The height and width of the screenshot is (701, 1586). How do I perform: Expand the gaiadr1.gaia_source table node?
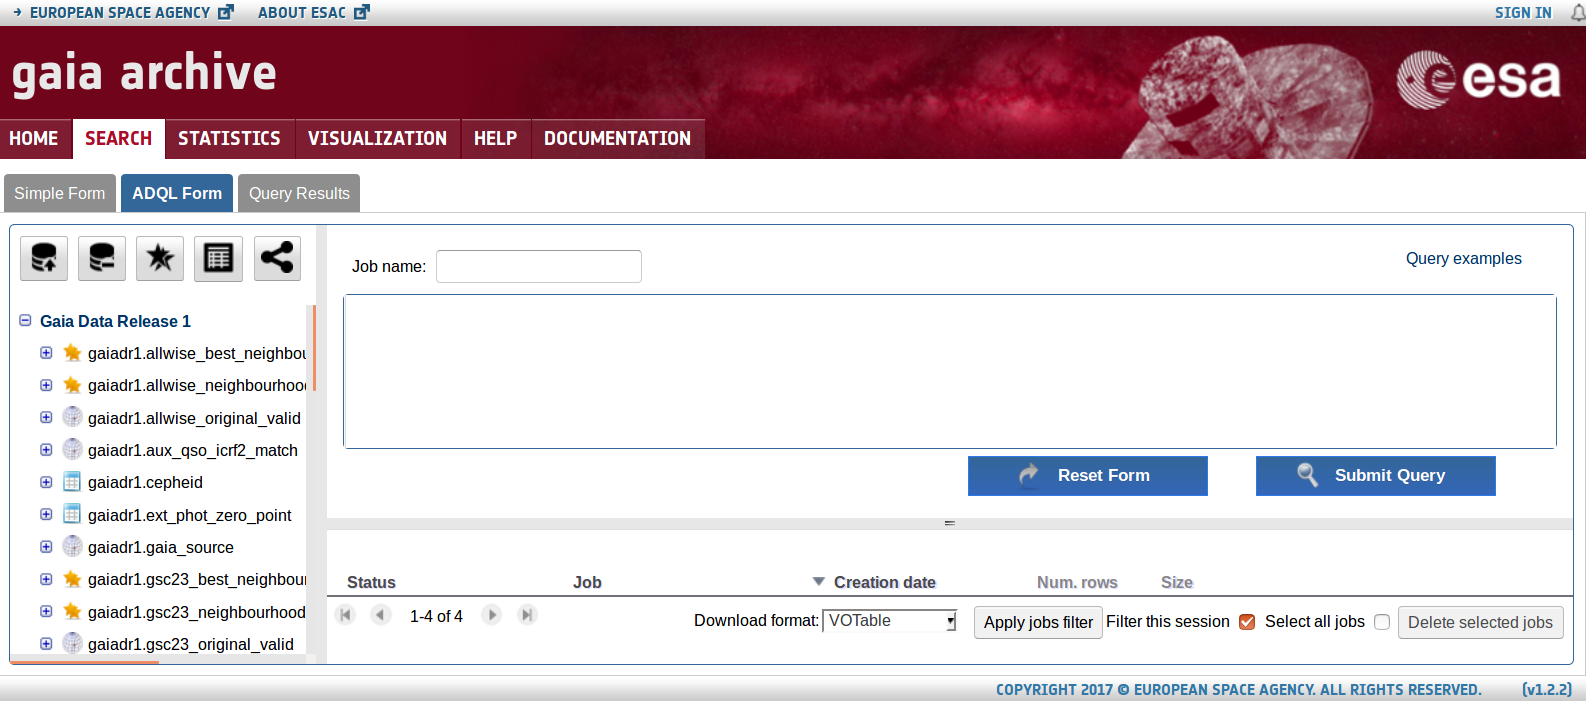46,547
